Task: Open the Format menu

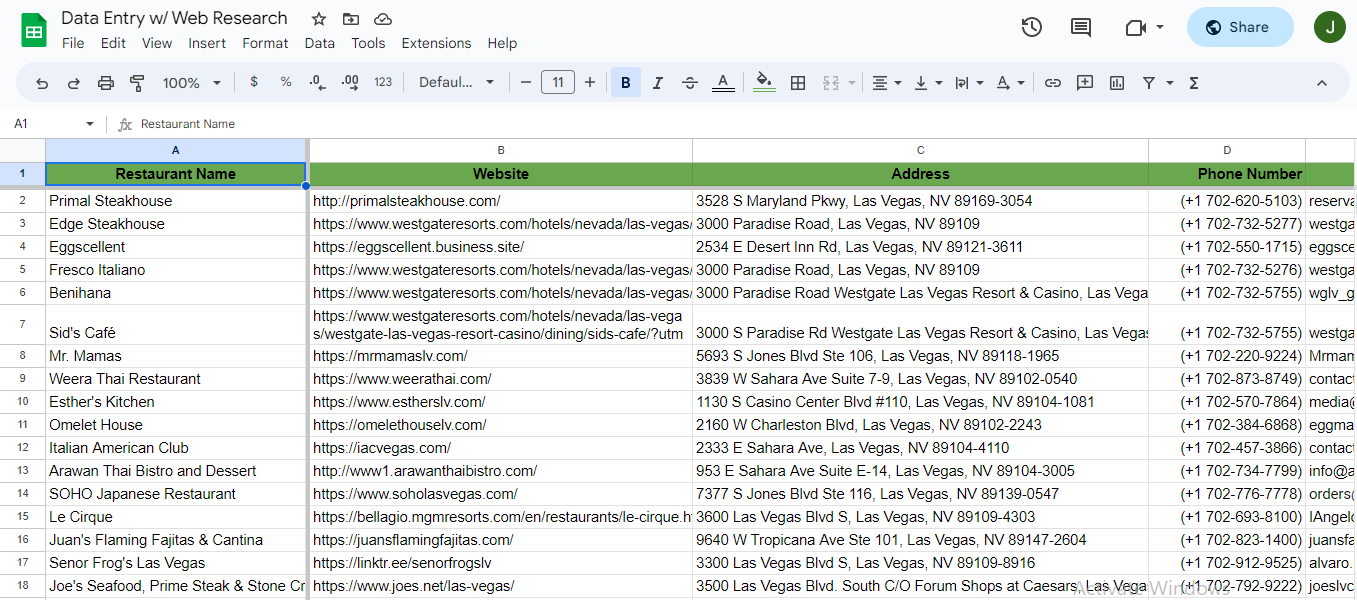Action: tap(265, 43)
